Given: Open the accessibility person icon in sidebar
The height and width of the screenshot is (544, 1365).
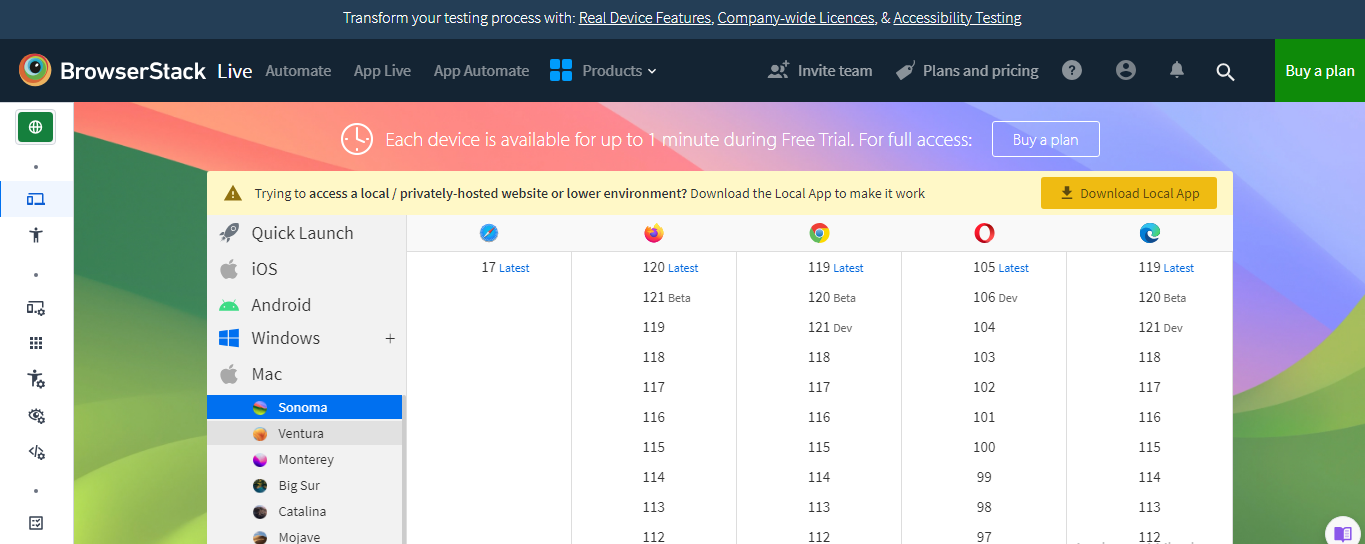Looking at the screenshot, I should (36, 235).
